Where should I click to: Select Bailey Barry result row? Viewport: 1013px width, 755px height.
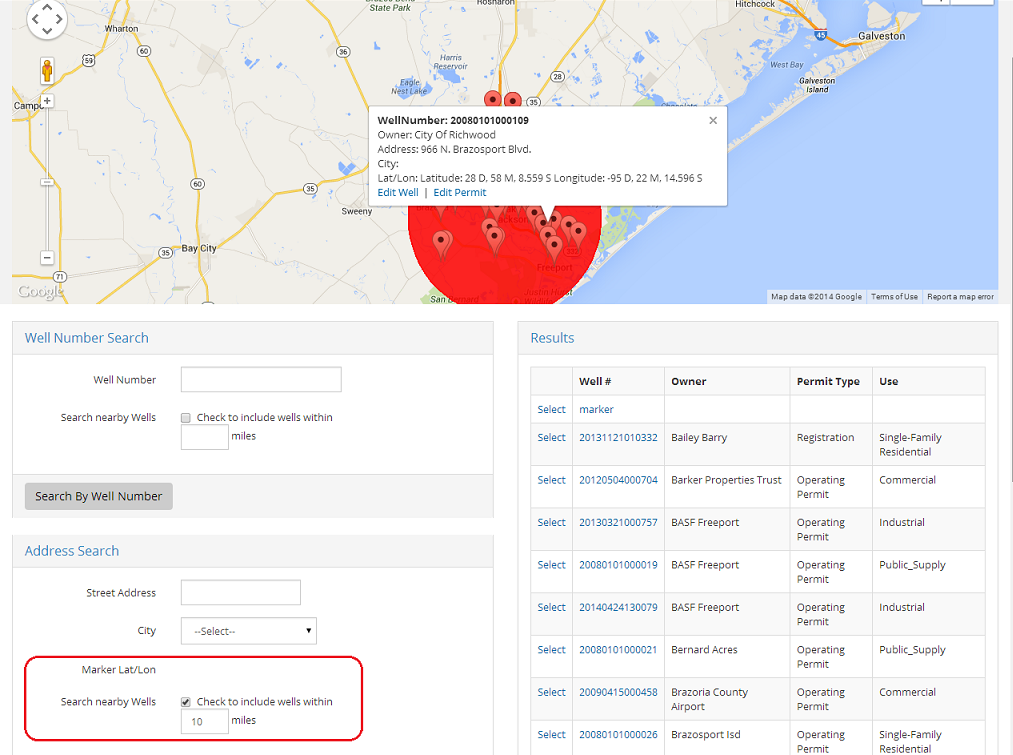(551, 438)
